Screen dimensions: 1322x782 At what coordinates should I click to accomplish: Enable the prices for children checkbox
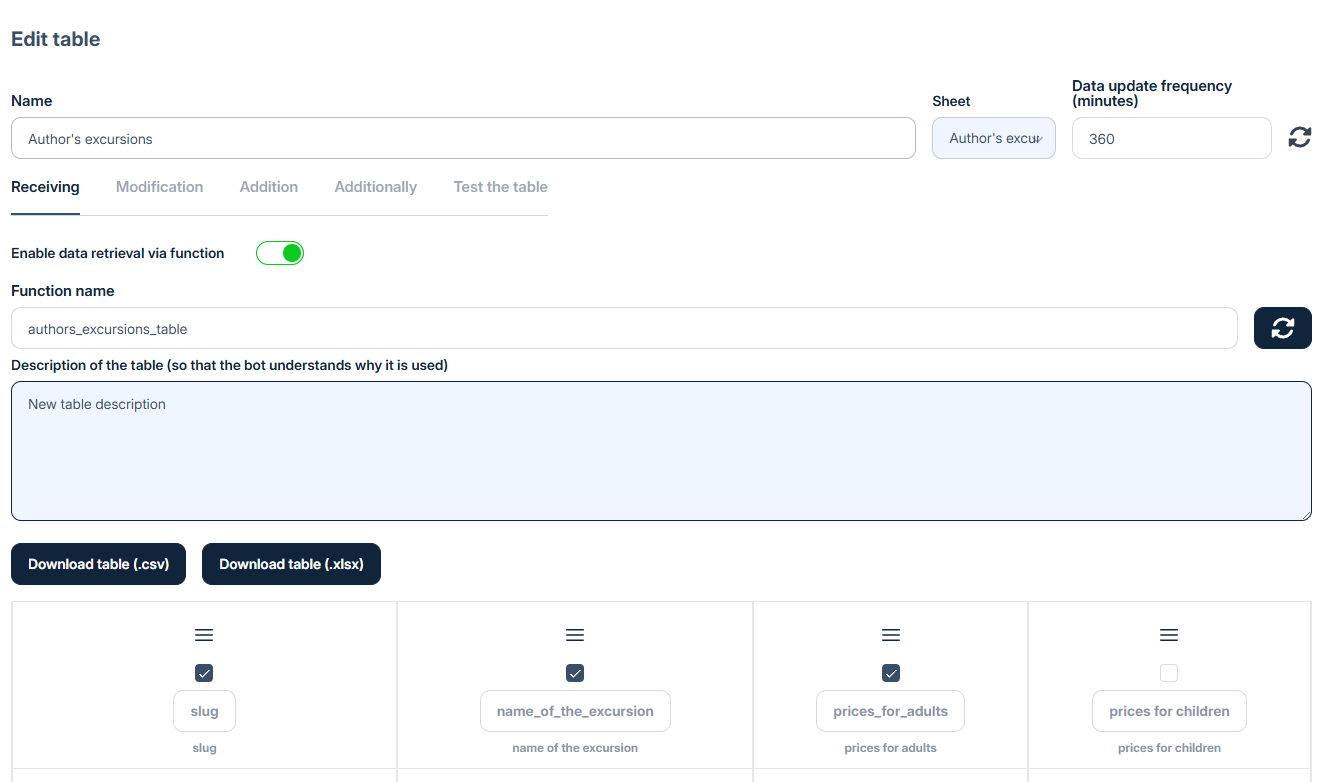[x=1169, y=673]
